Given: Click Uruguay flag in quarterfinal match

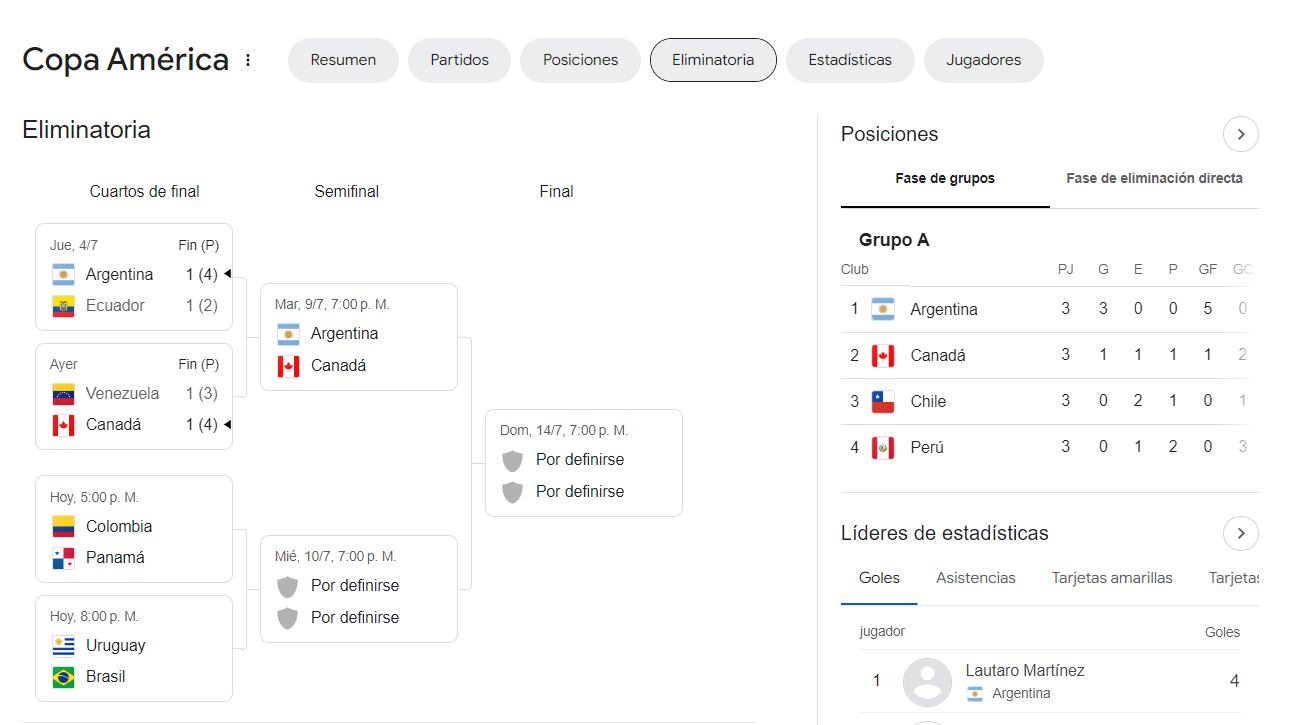Looking at the screenshot, I should (63, 646).
